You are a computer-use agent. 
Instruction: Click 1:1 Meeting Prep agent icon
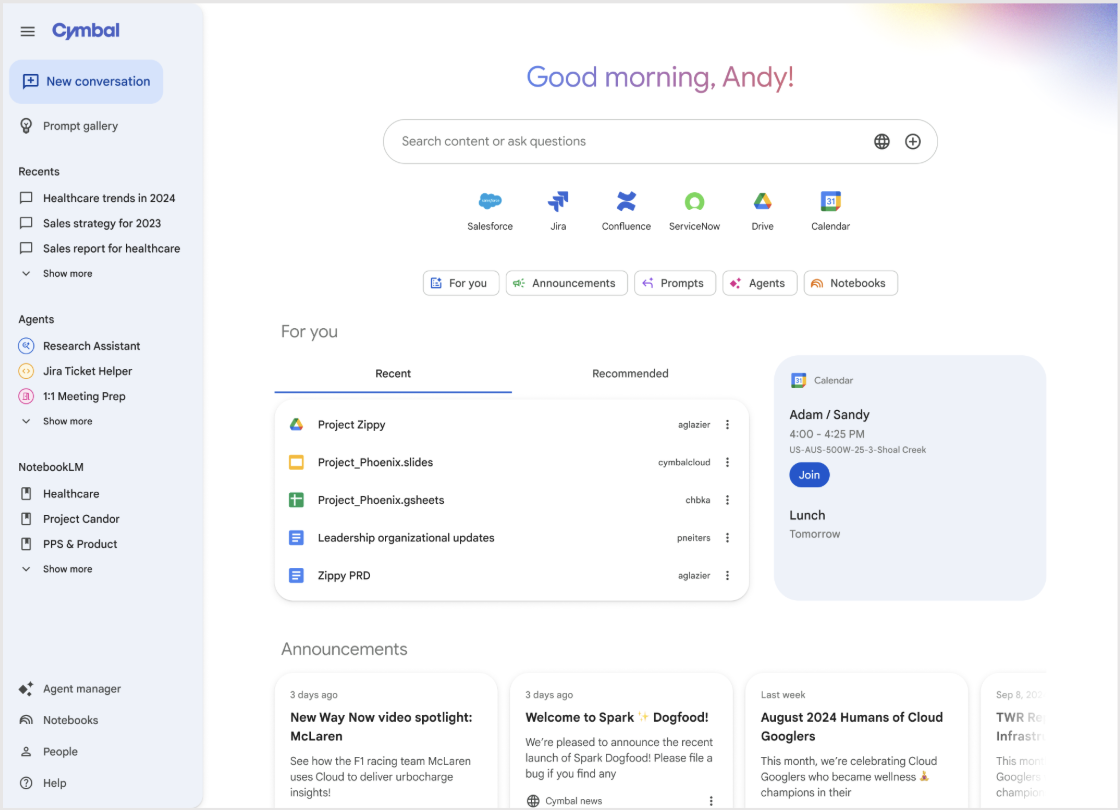click(x=26, y=396)
